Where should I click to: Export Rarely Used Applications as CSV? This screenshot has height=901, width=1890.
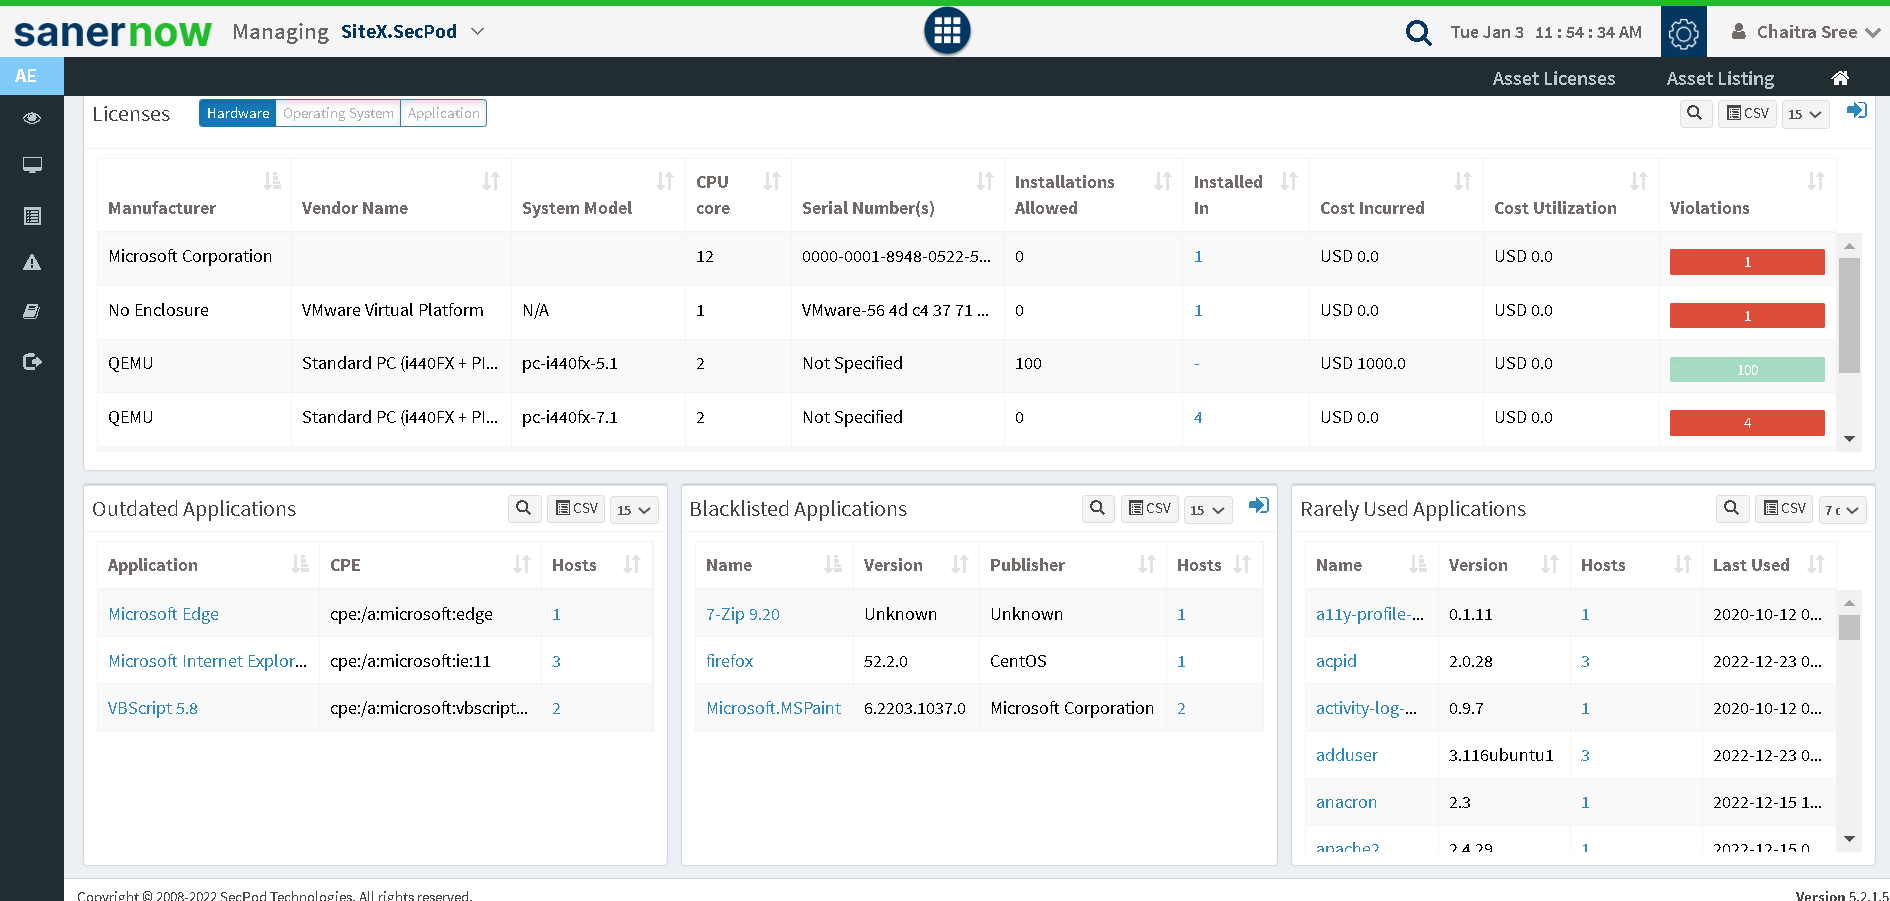[1784, 508]
